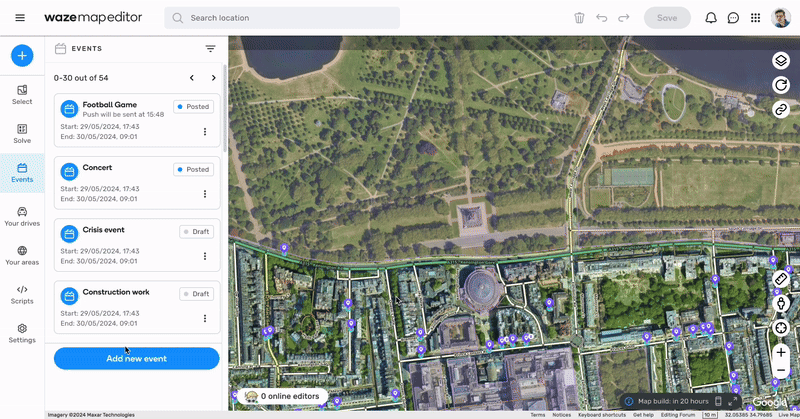This screenshot has width=800, height=419.
Task: Click the 0-30 out of 54 counter
Action: coord(81,78)
